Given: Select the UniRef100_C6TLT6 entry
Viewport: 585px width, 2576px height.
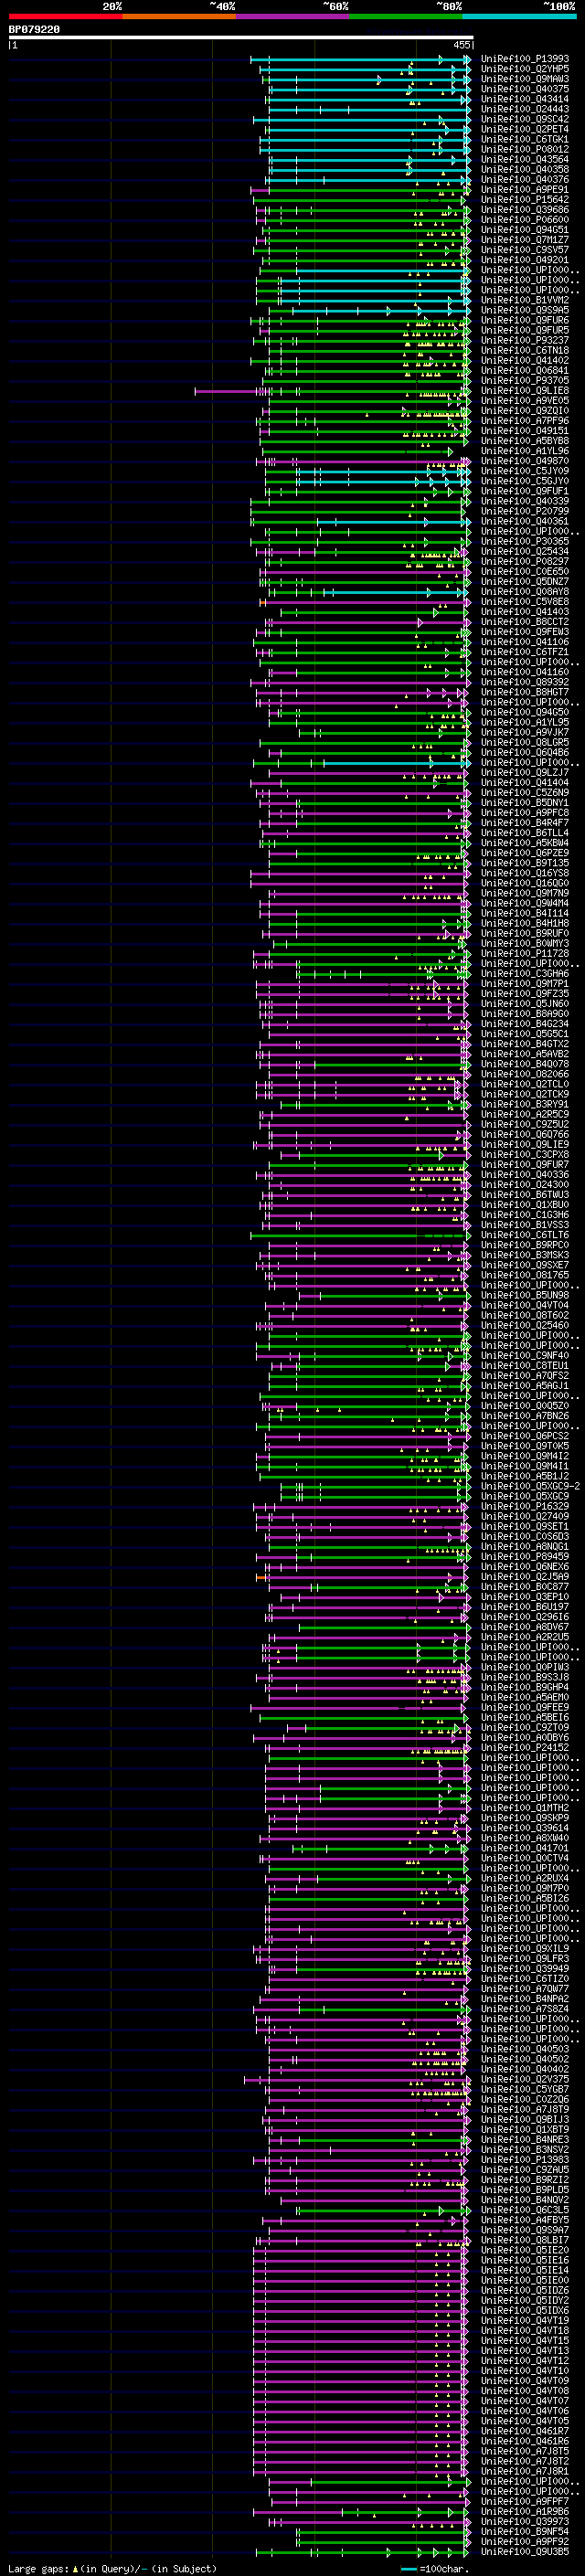Looking at the screenshot, I should click(525, 1235).
